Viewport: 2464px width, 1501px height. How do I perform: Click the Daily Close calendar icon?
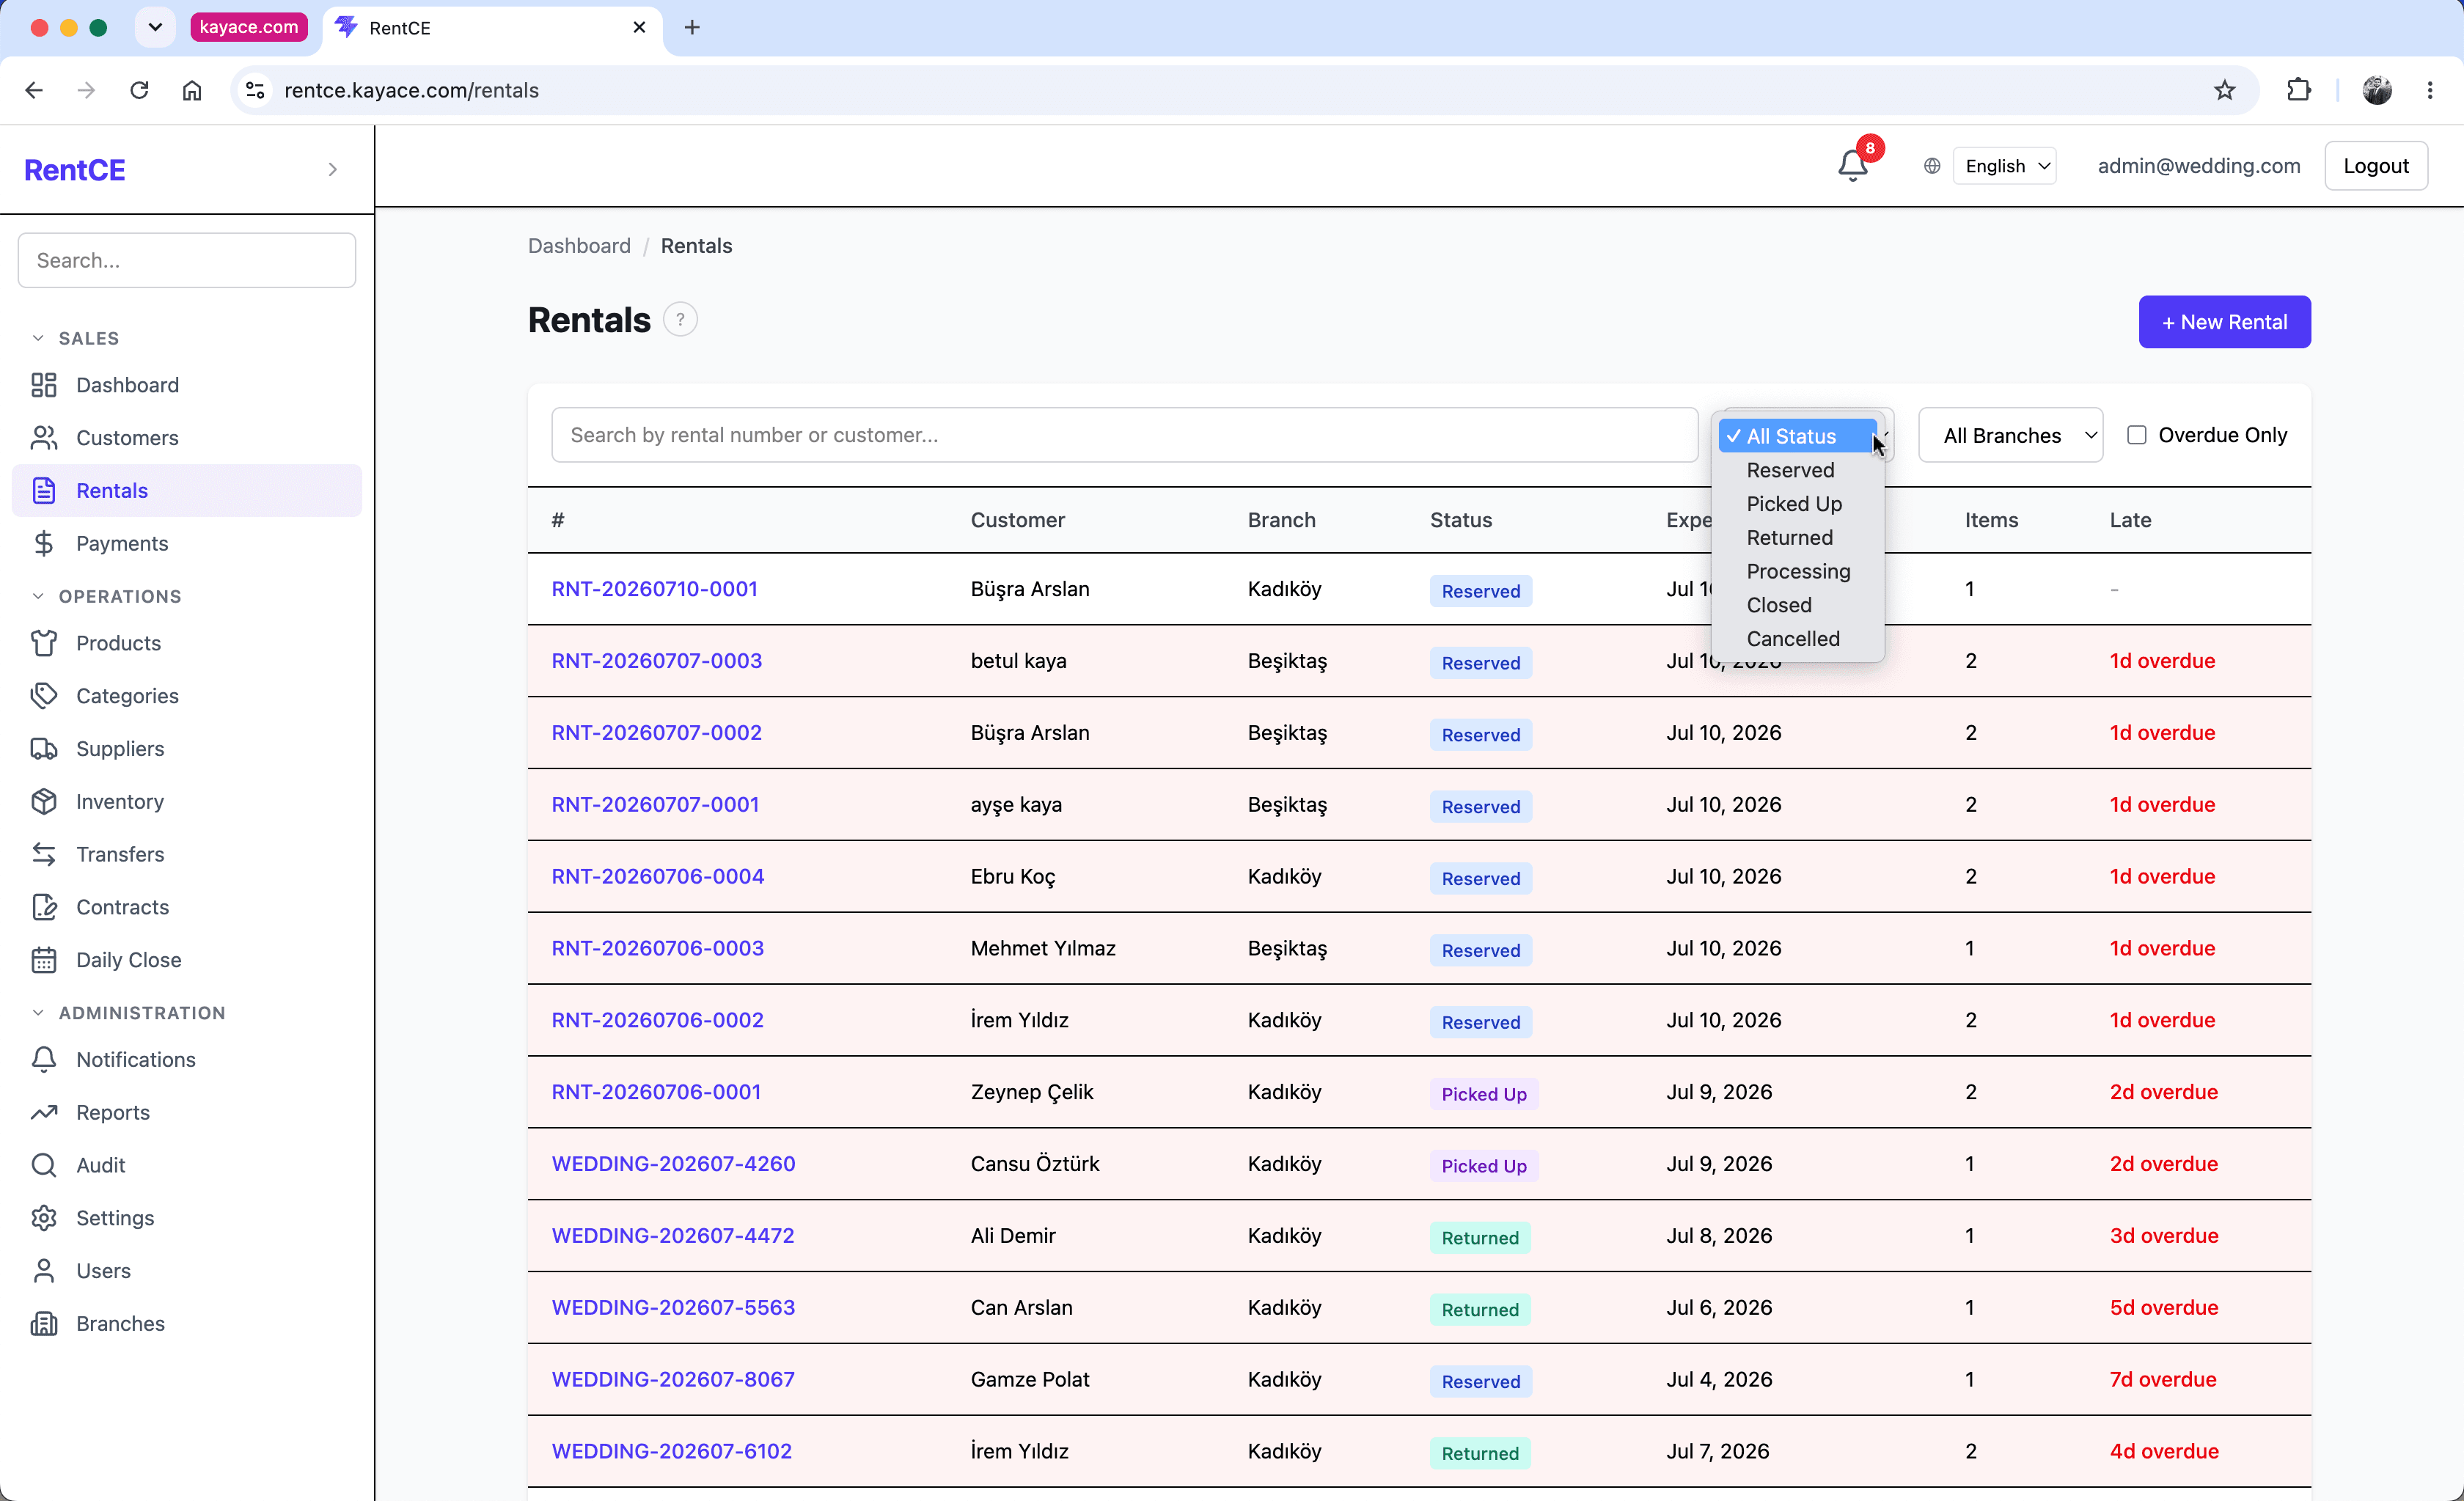coord(44,960)
